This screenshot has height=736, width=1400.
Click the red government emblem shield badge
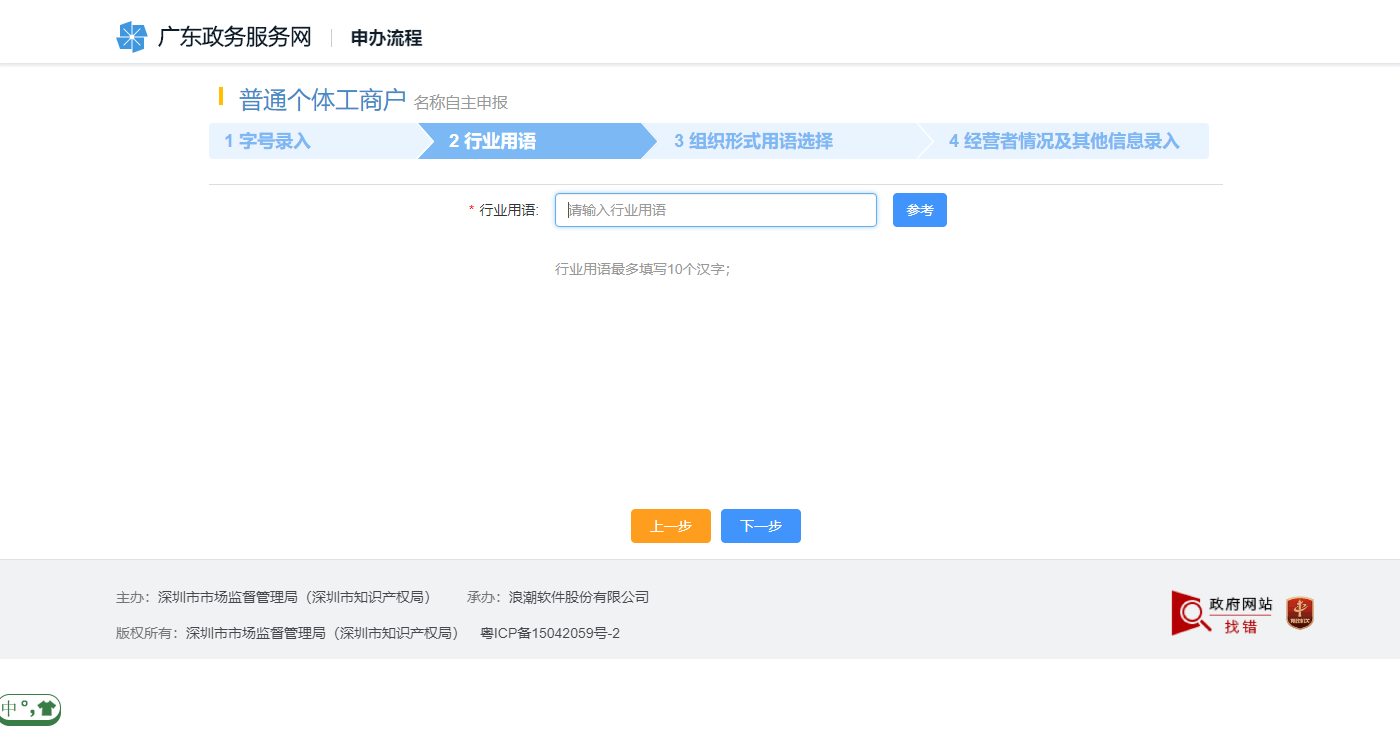point(1301,613)
